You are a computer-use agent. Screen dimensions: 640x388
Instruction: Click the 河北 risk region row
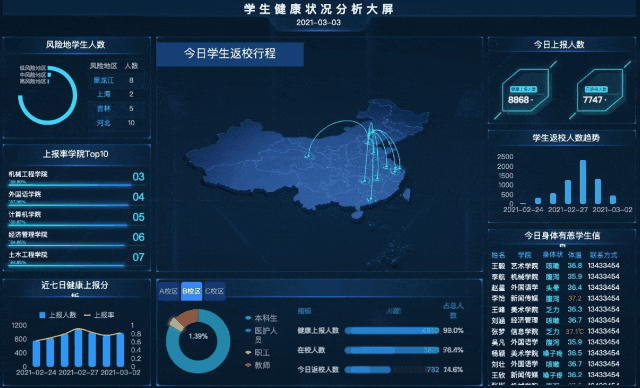[117, 123]
